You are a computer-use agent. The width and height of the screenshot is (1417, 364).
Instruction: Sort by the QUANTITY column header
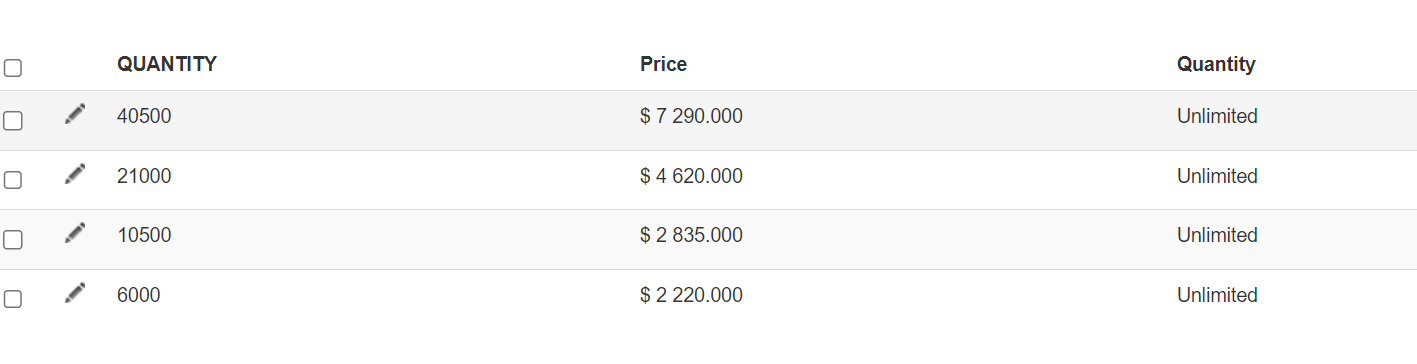point(167,64)
